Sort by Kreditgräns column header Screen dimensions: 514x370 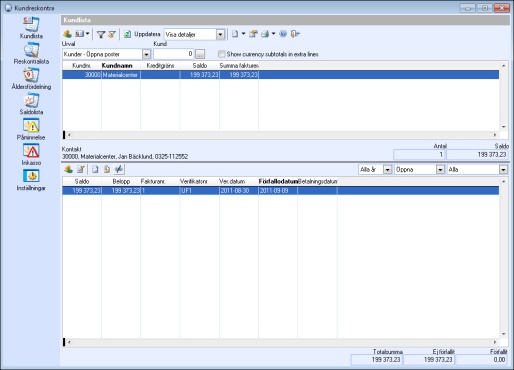click(160, 66)
